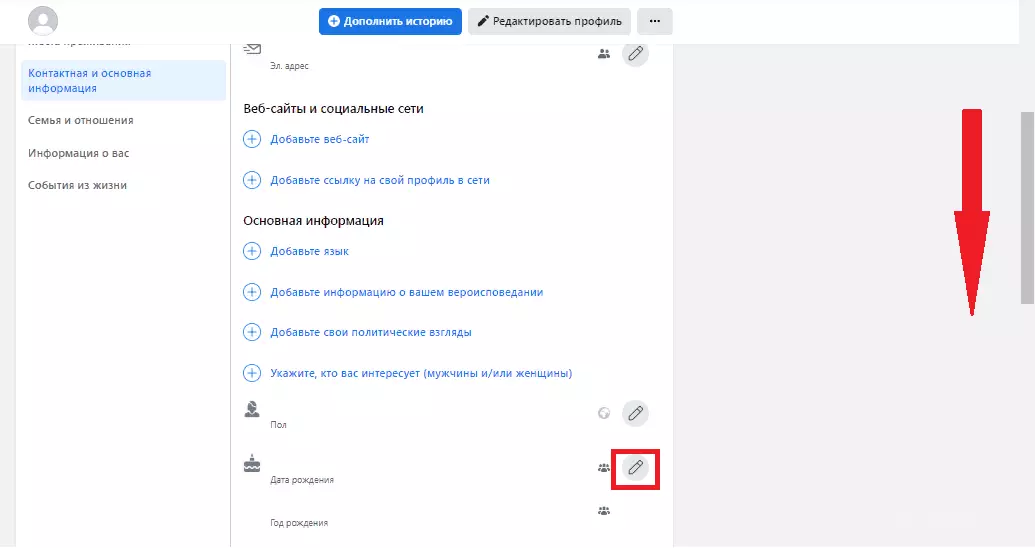Click the Пол label text
This screenshot has width=1035, height=548.
[x=278, y=425]
